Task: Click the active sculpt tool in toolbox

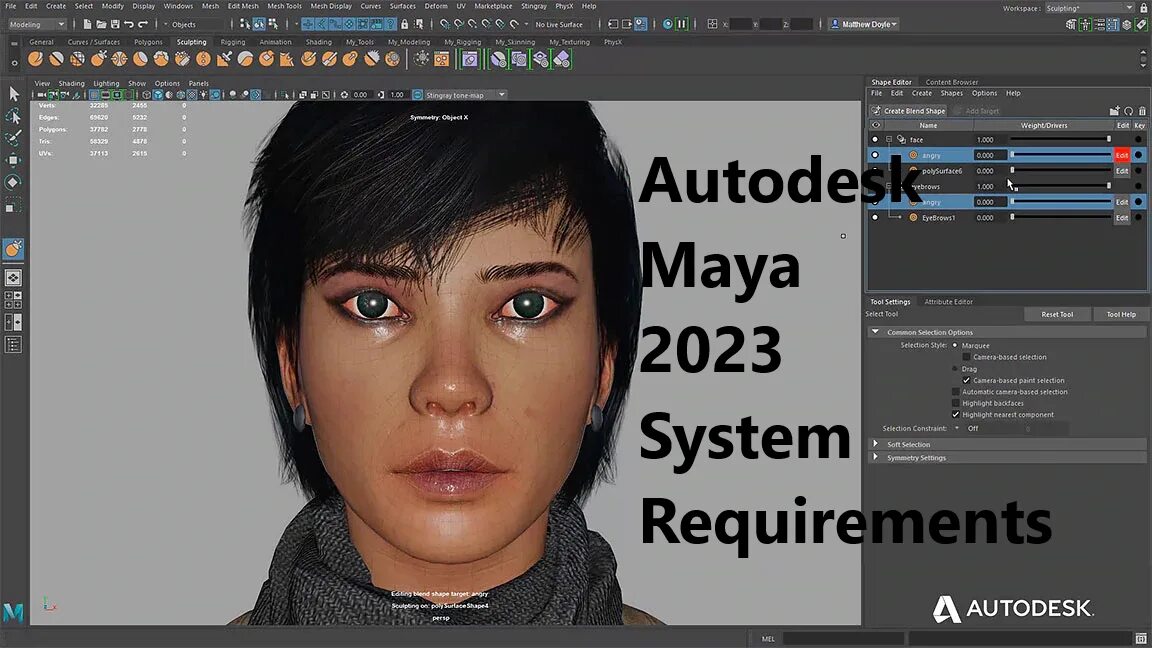Action: pos(13,249)
